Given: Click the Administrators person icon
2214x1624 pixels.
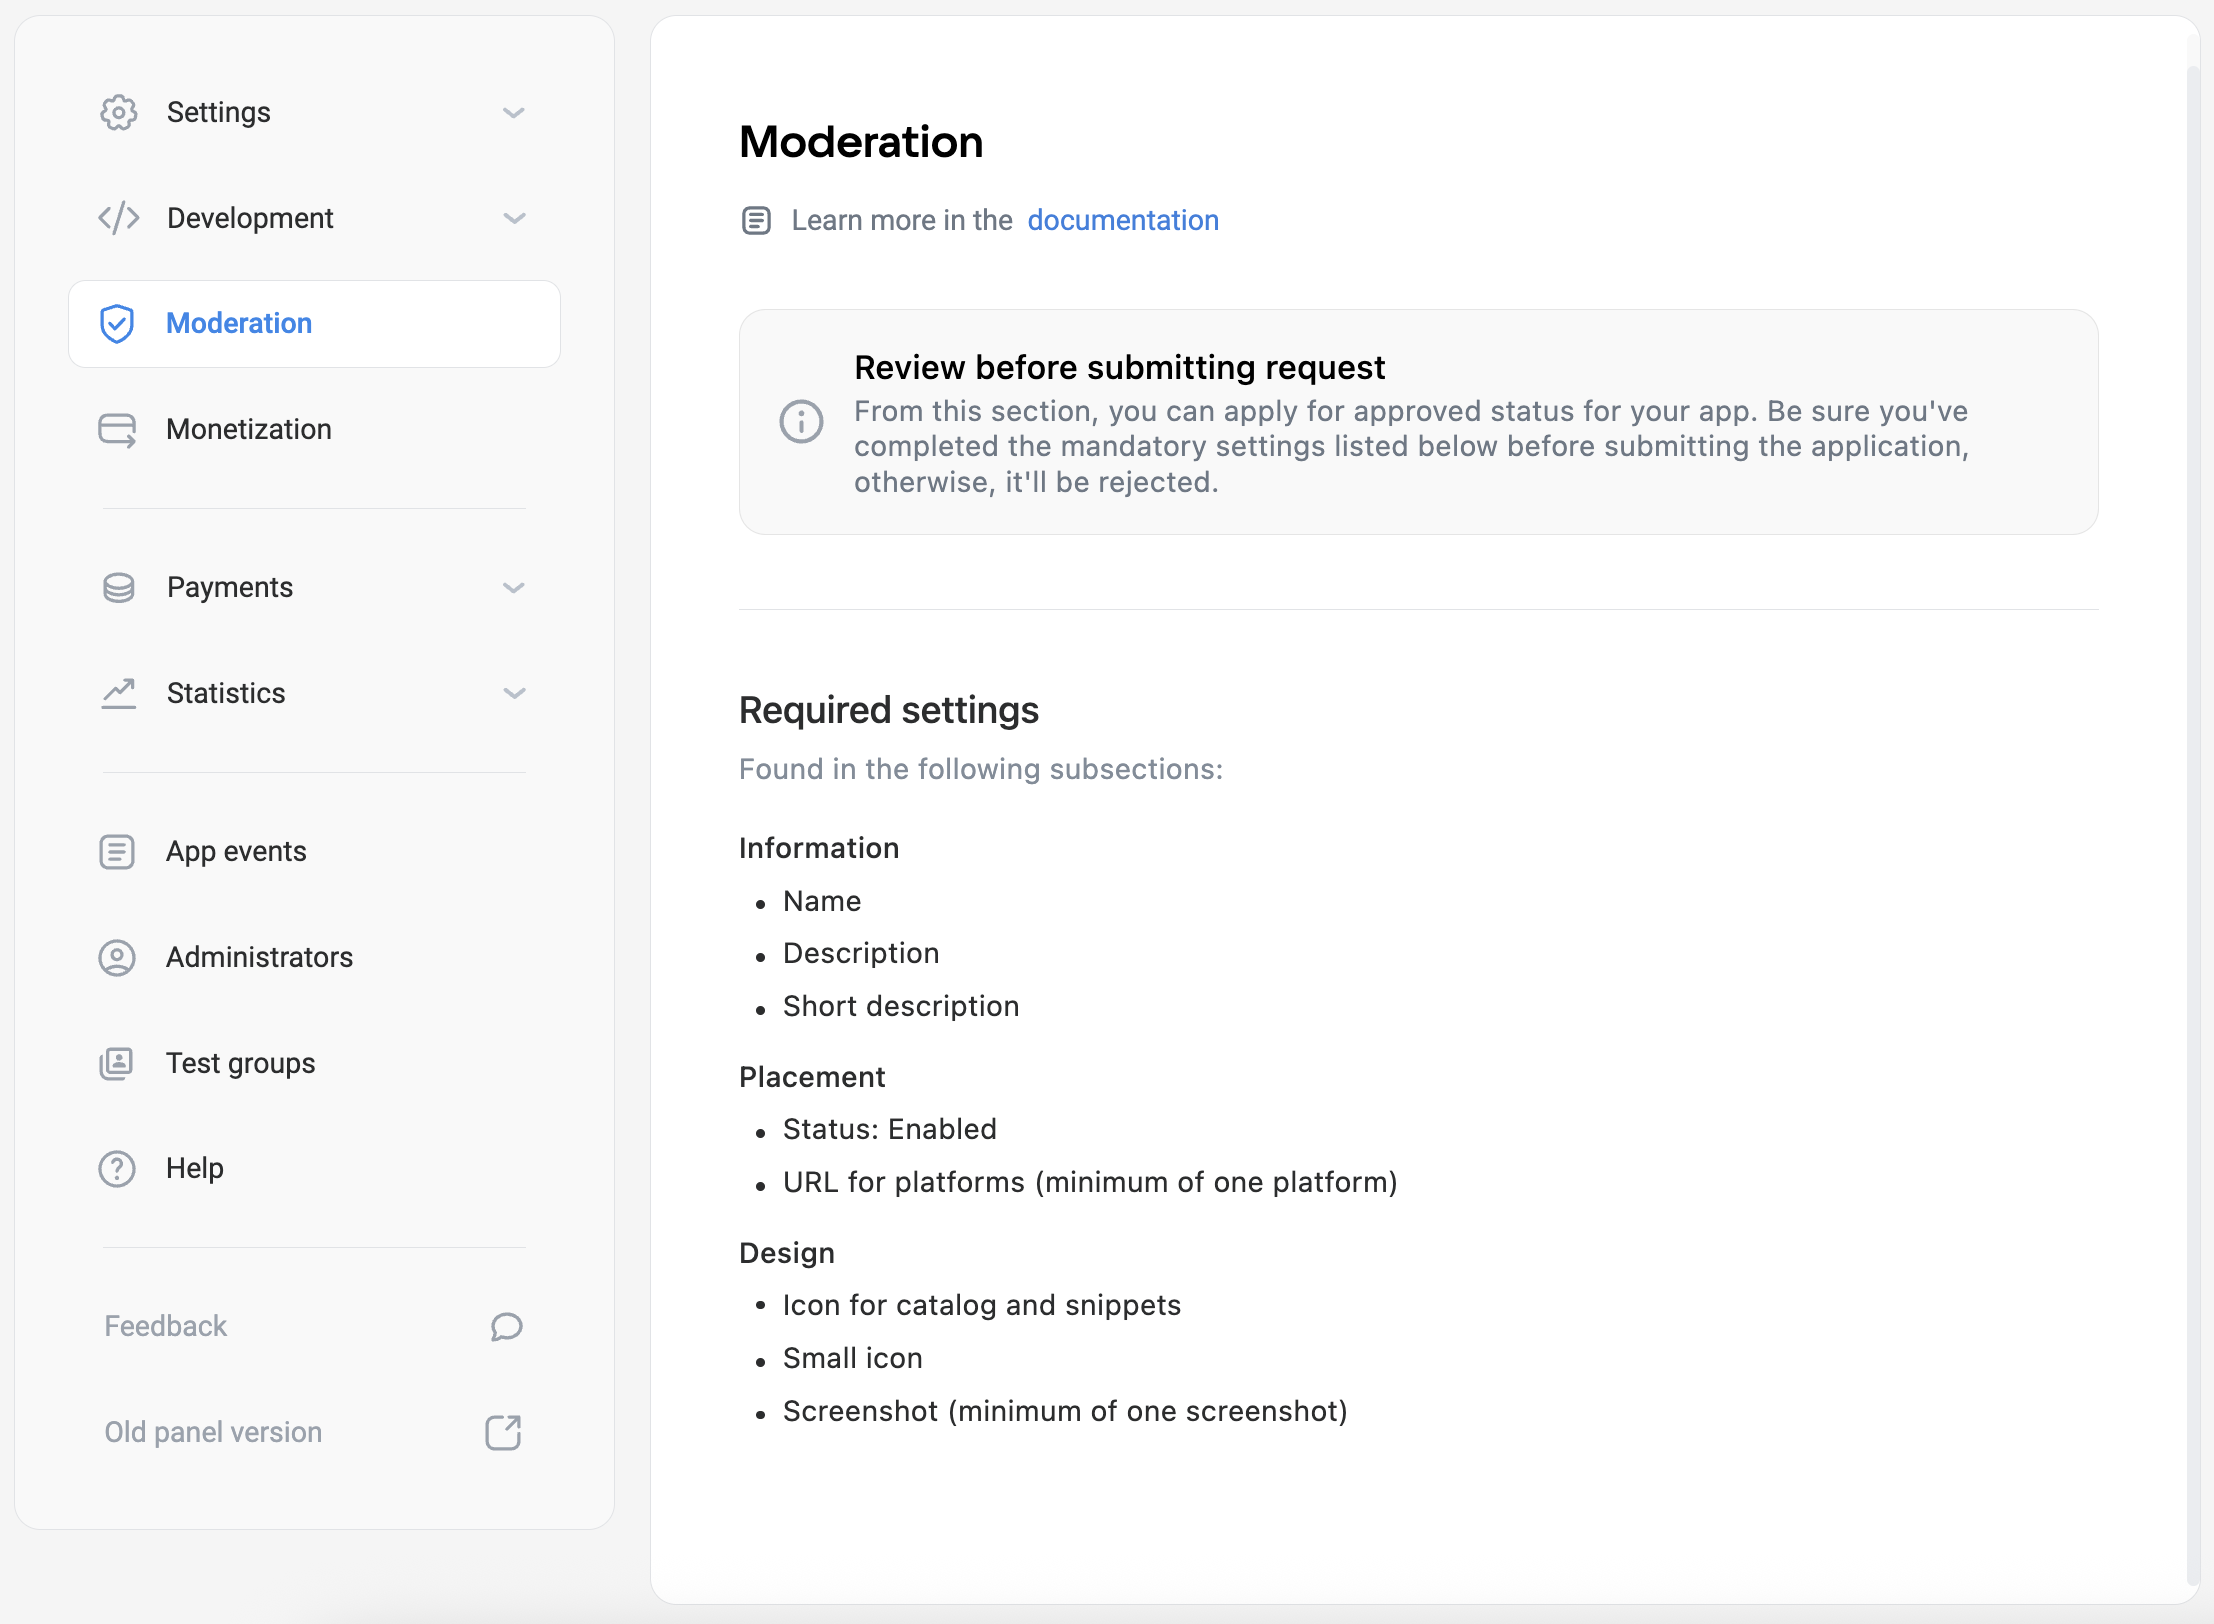Looking at the screenshot, I should (117, 958).
